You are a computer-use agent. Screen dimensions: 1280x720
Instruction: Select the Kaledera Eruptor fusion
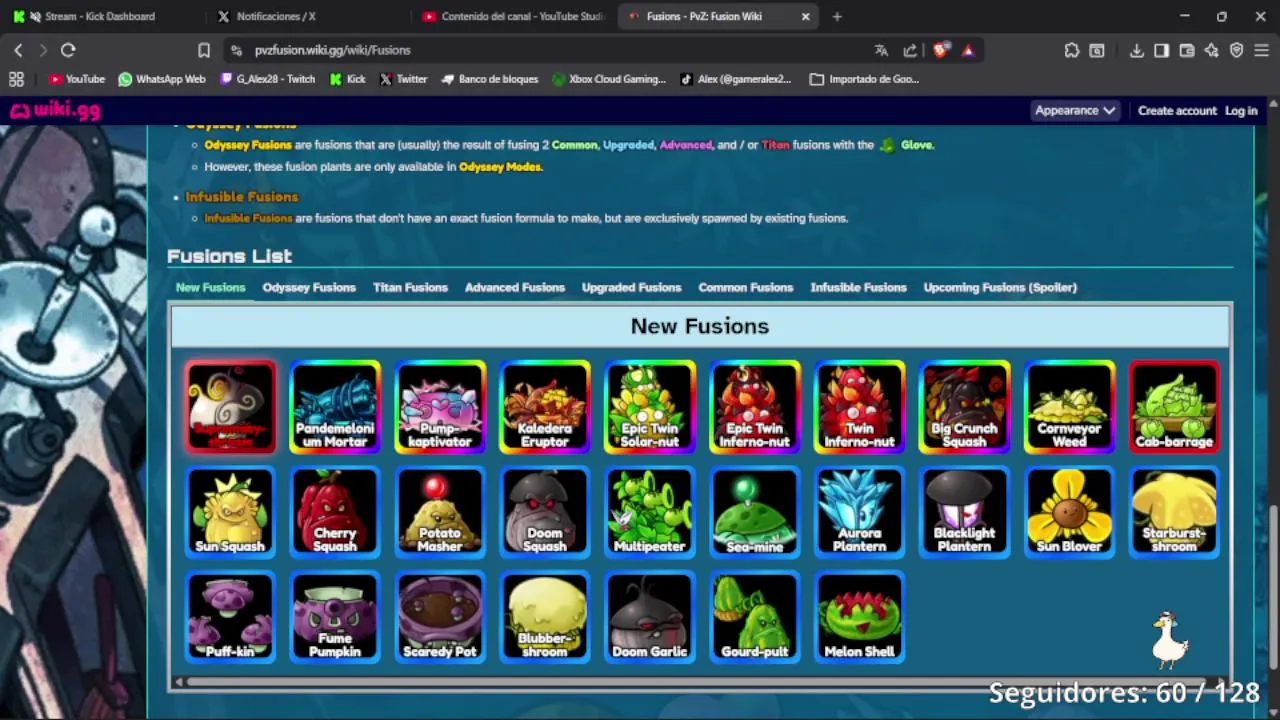(x=545, y=407)
